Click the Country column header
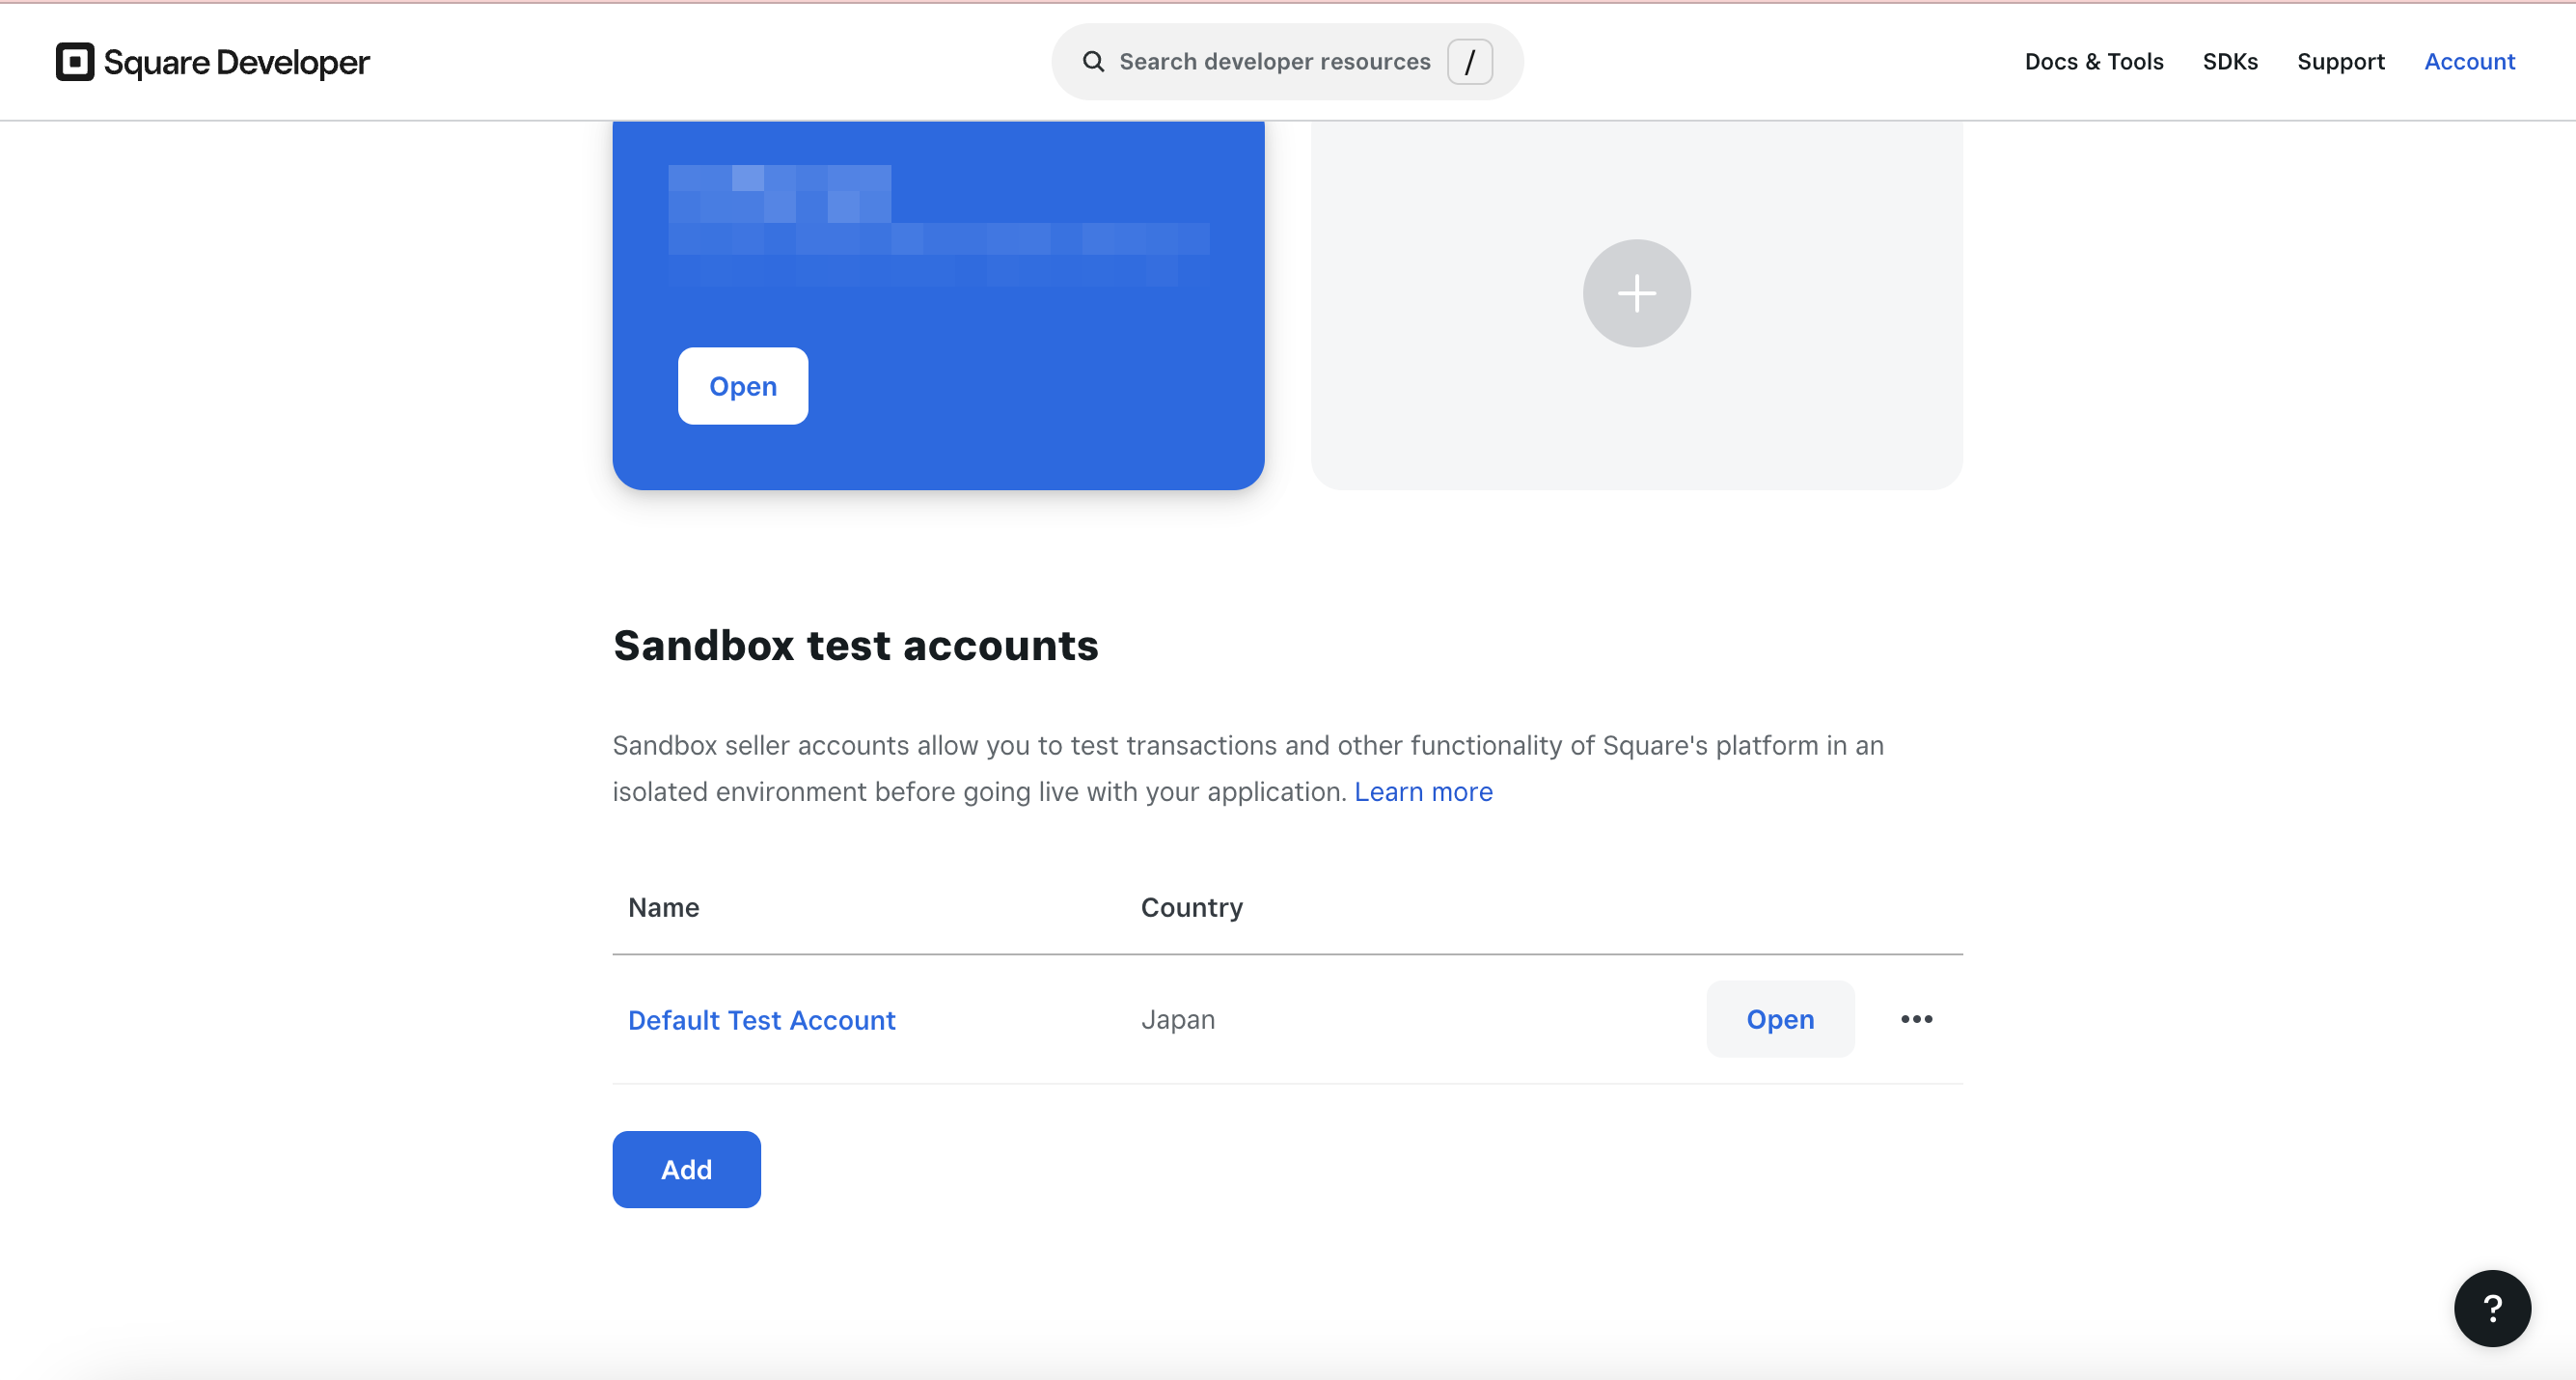2576x1380 pixels. [1191, 907]
